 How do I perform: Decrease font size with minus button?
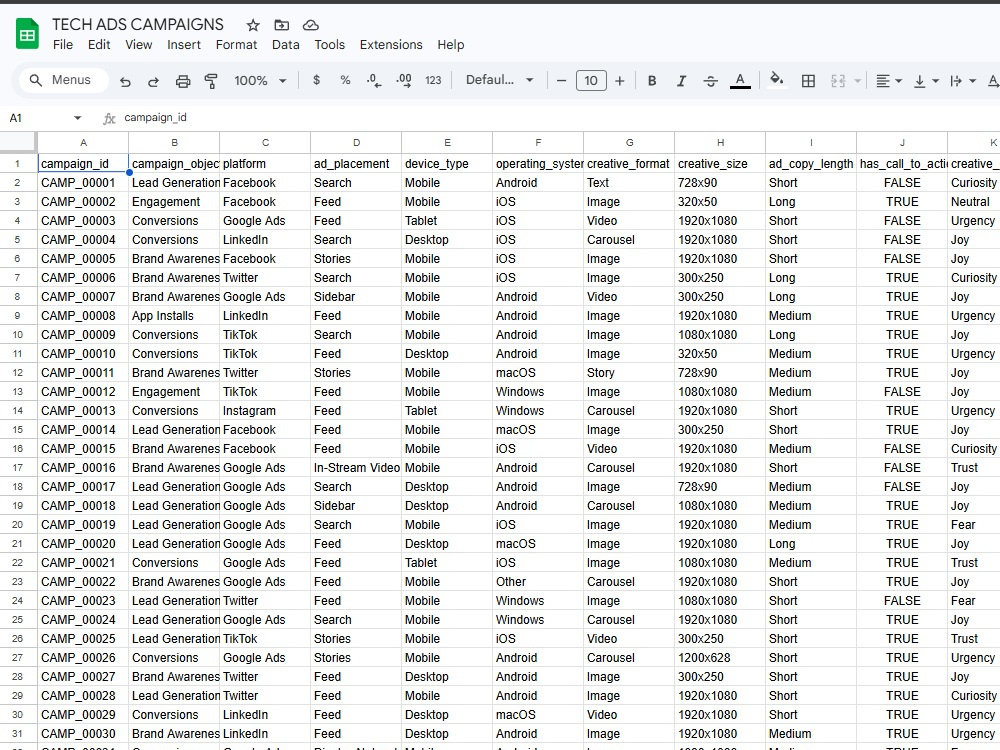coord(561,81)
